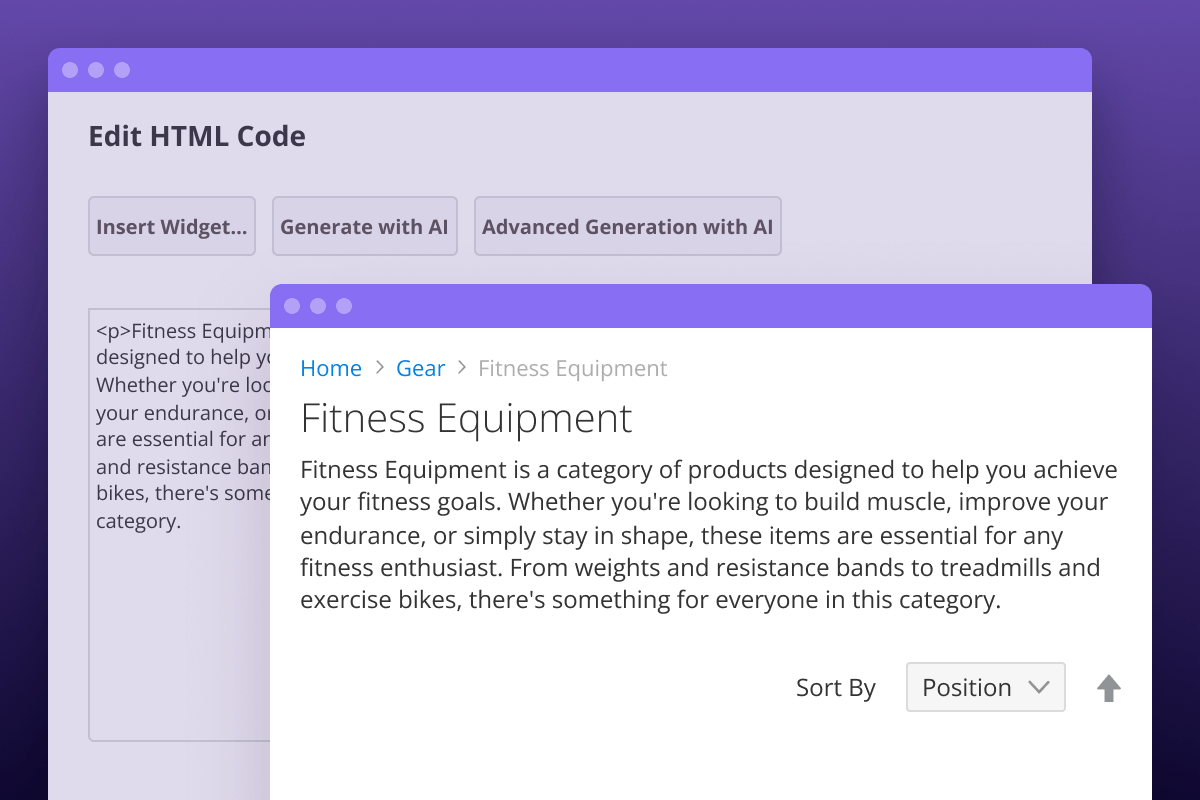Click the large Fitness Equipment page heading
The image size is (1200, 800).
466,417
